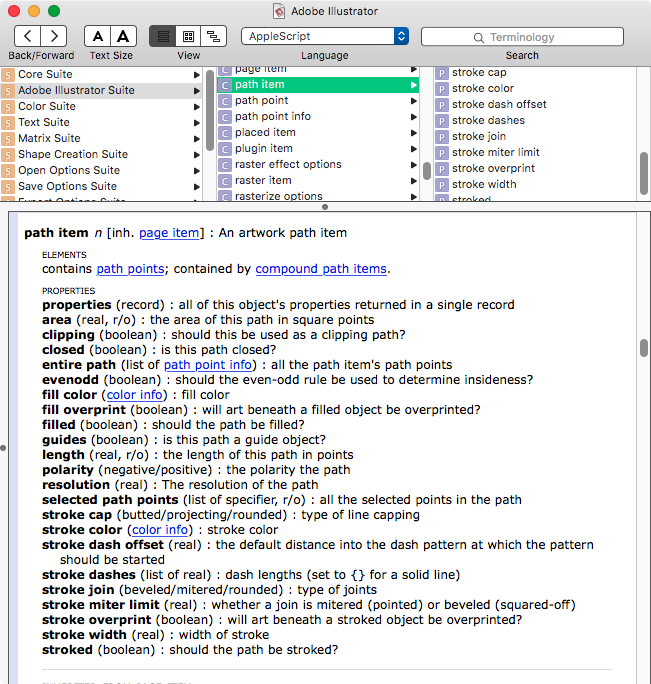The image size is (651, 684).
Task: Select raster item class
Action: click(318, 181)
